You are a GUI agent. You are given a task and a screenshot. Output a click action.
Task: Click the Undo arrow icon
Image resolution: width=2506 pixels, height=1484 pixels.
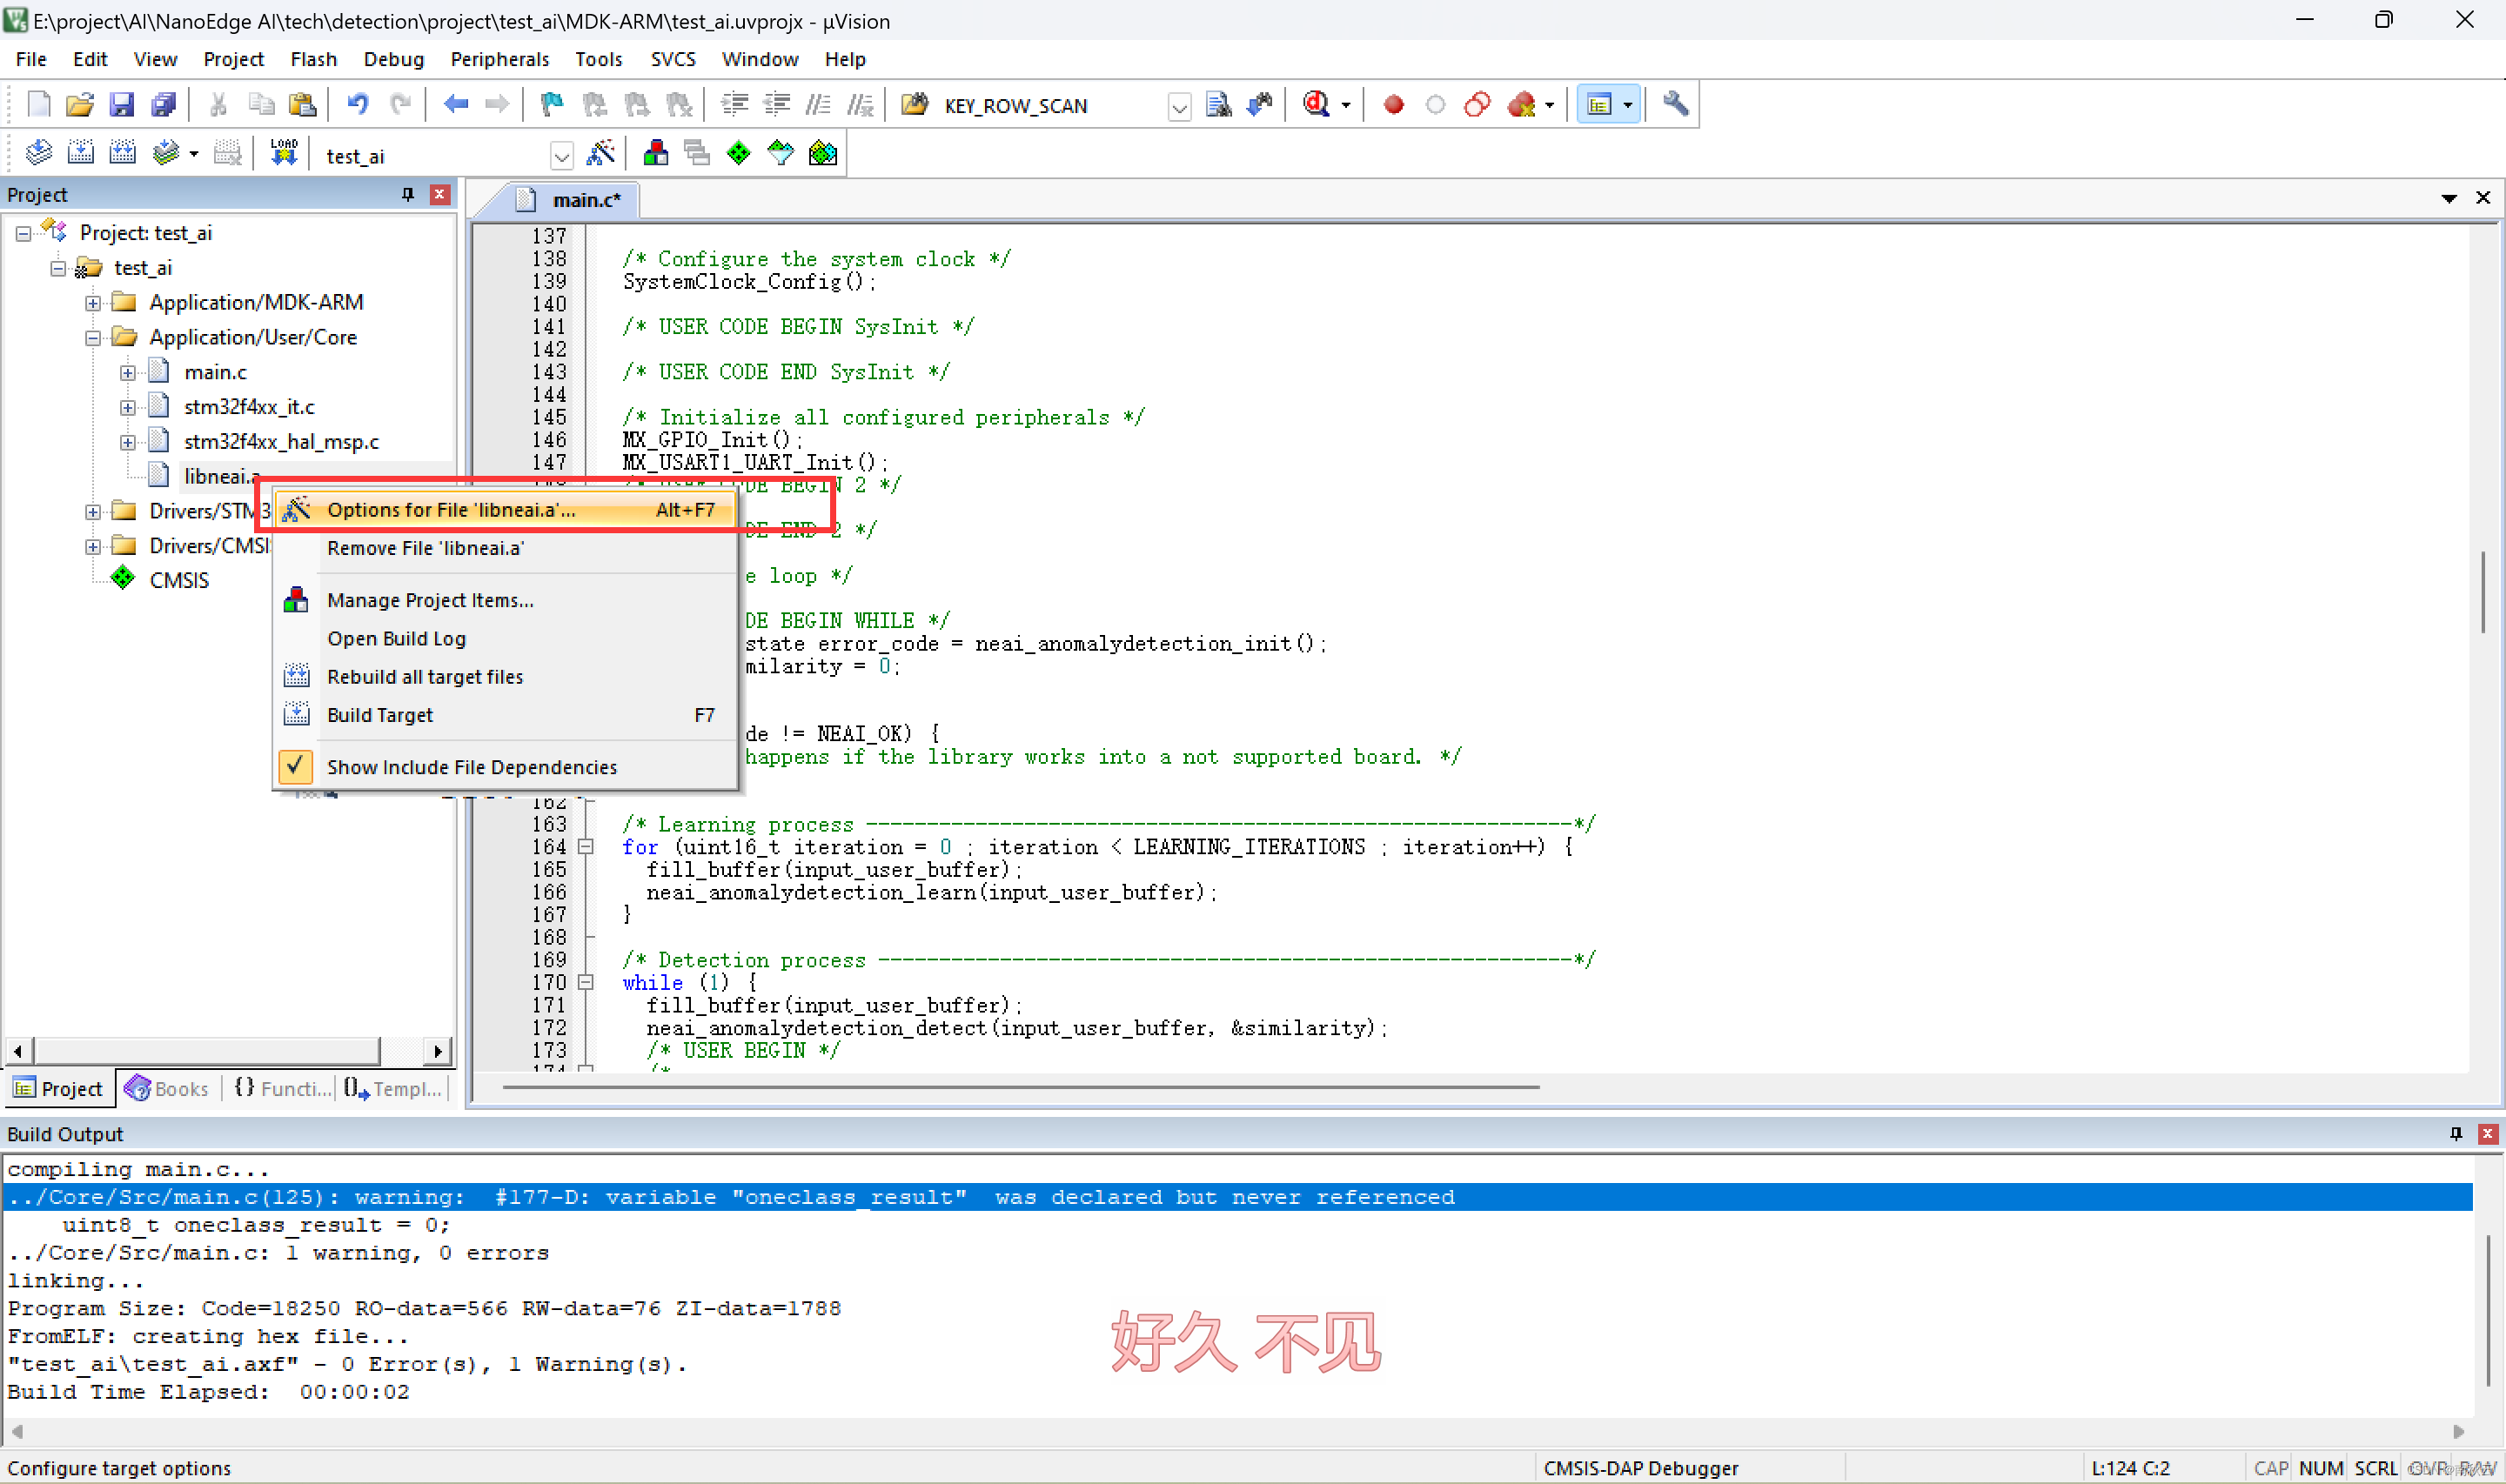(x=357, y=104)
